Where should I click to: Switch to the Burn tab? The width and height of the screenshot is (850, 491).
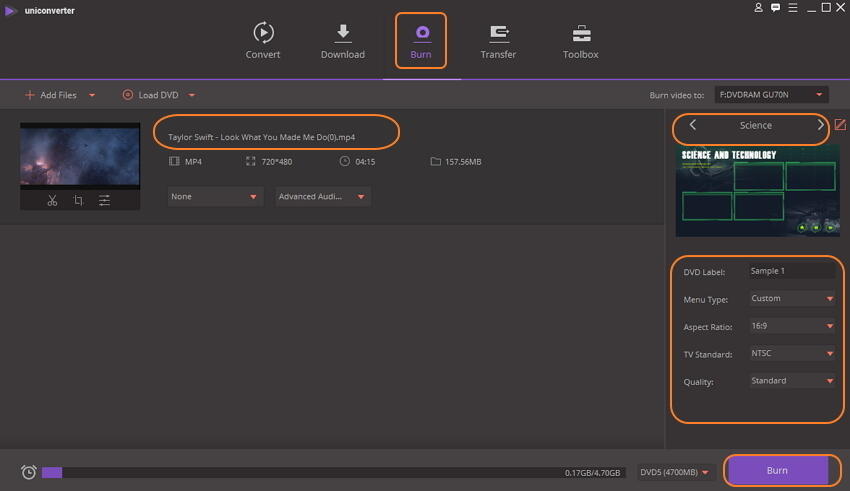pos(421,41)
